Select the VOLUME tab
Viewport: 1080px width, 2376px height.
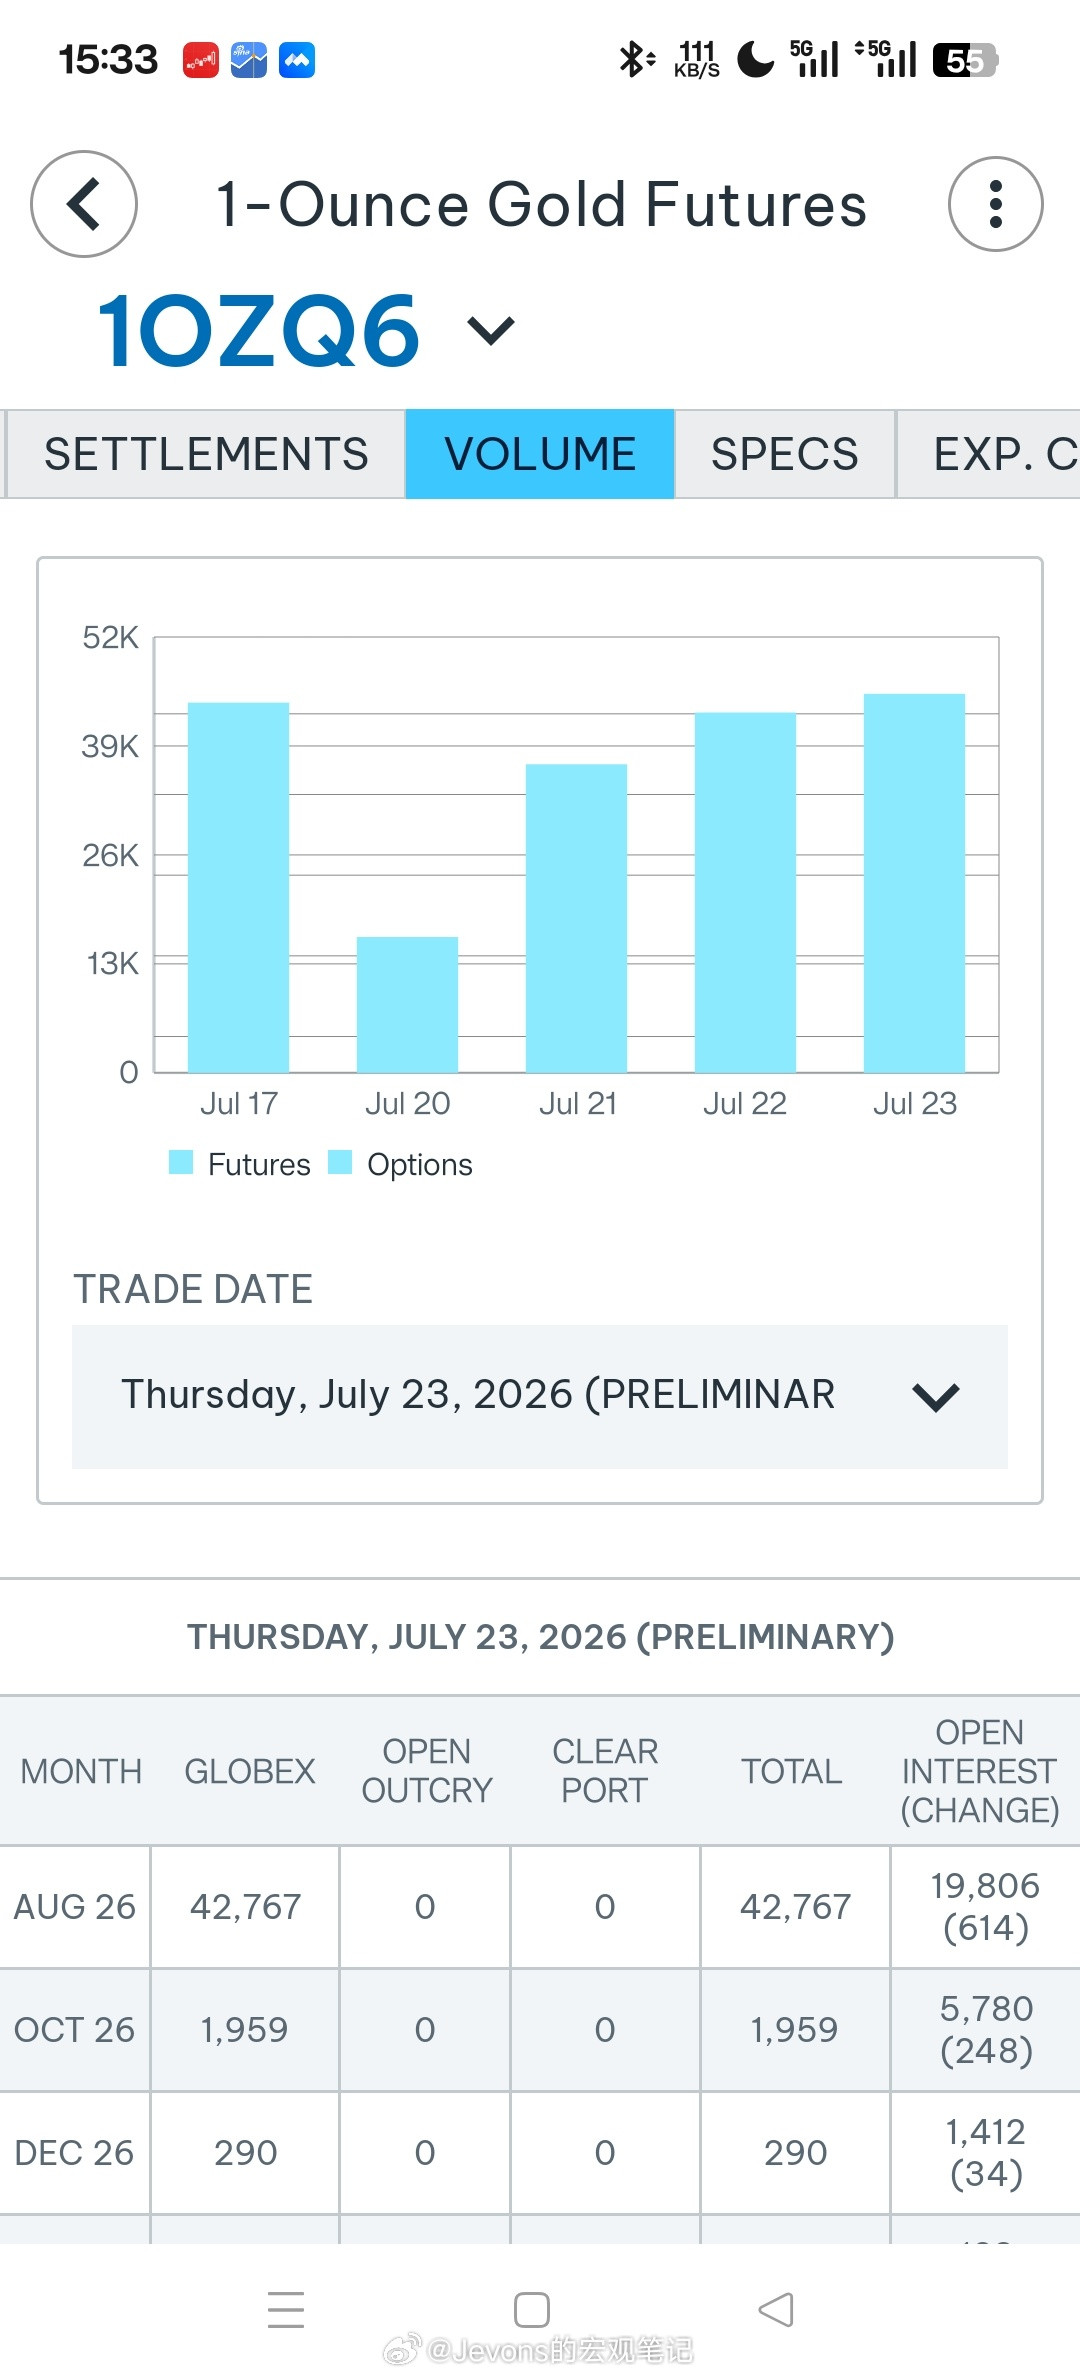pyautogui.click(x=540, y=454)
